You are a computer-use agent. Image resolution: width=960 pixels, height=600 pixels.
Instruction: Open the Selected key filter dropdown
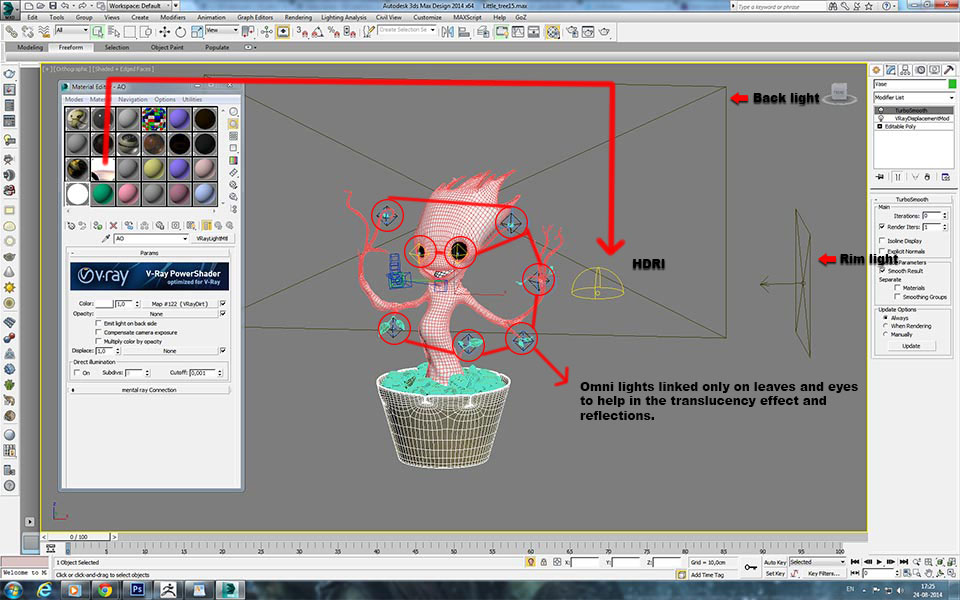(x=817, y=561)
